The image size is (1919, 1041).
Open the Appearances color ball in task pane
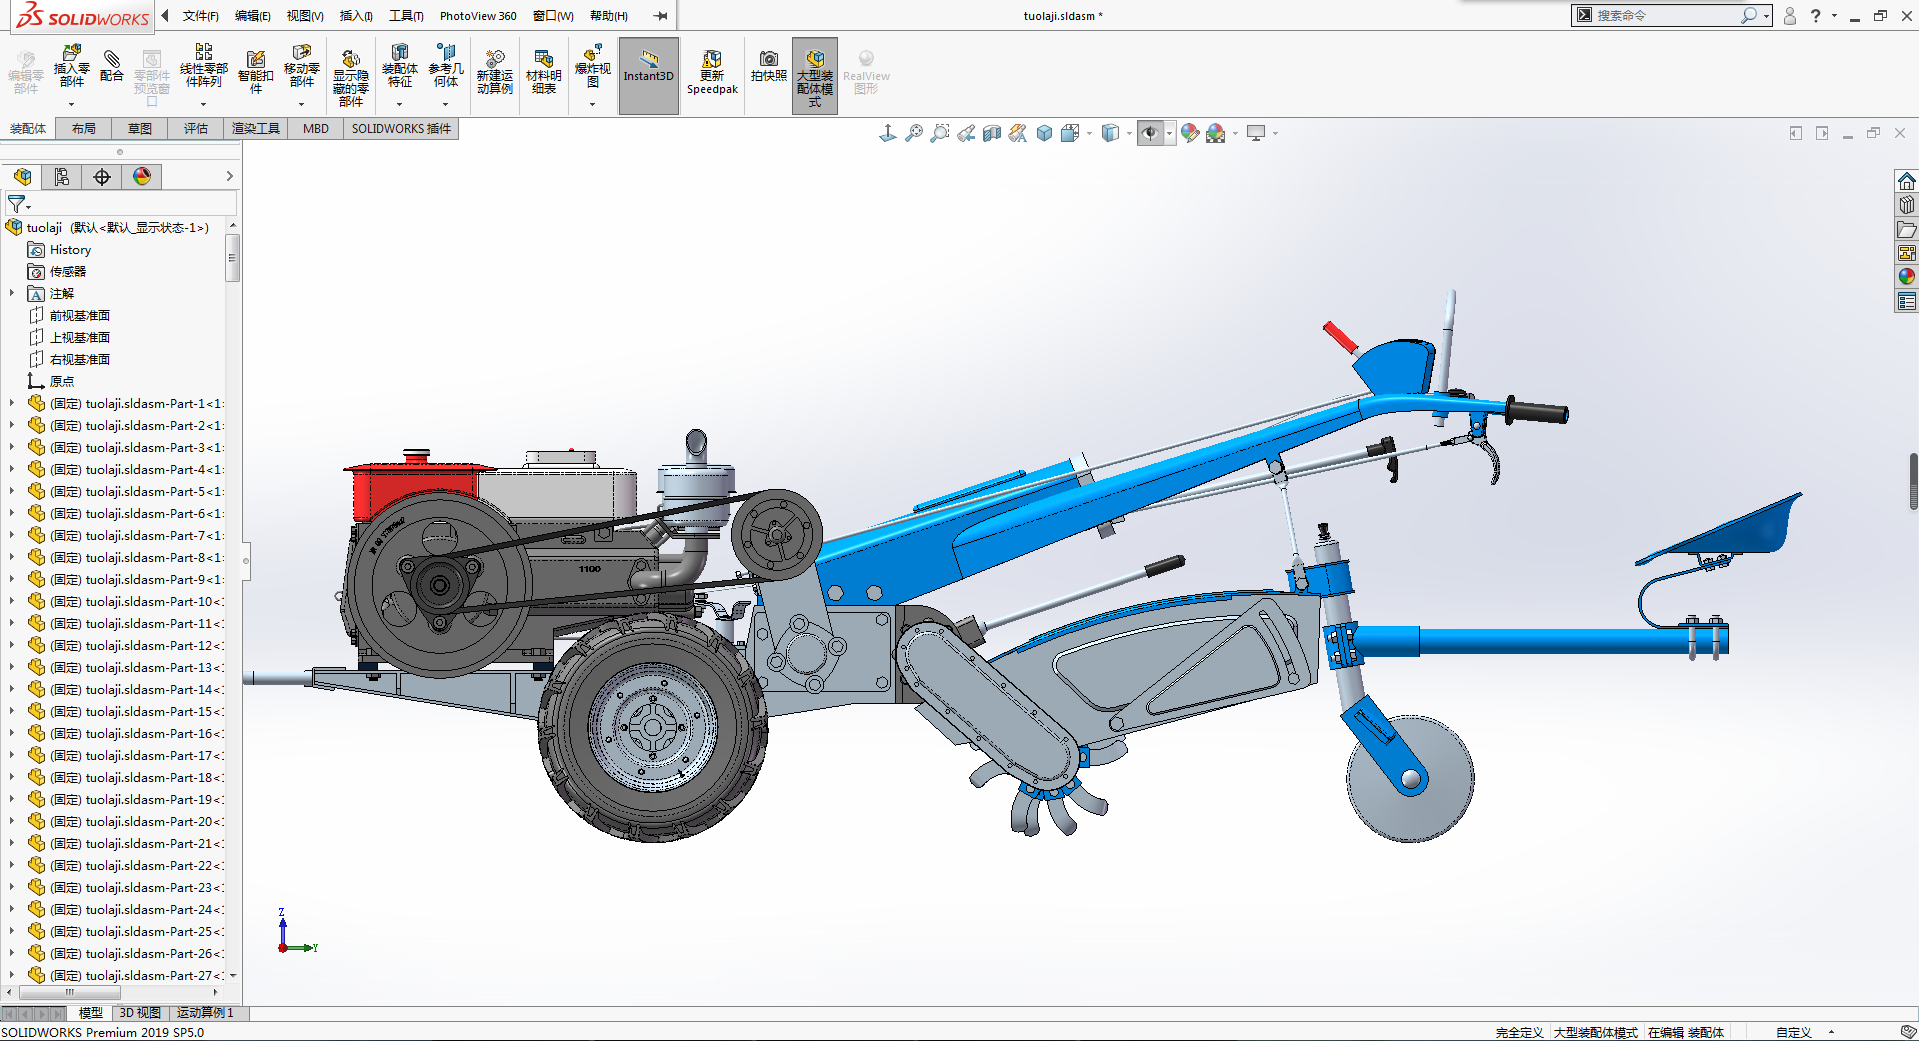tap(1906, 277)
